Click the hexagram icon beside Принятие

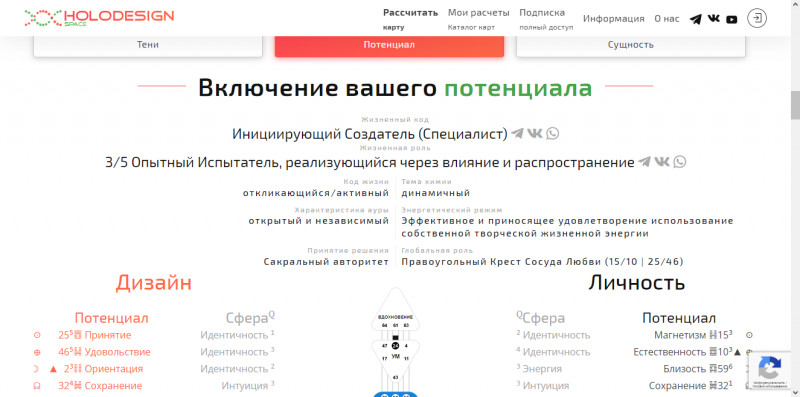[78, 335]
